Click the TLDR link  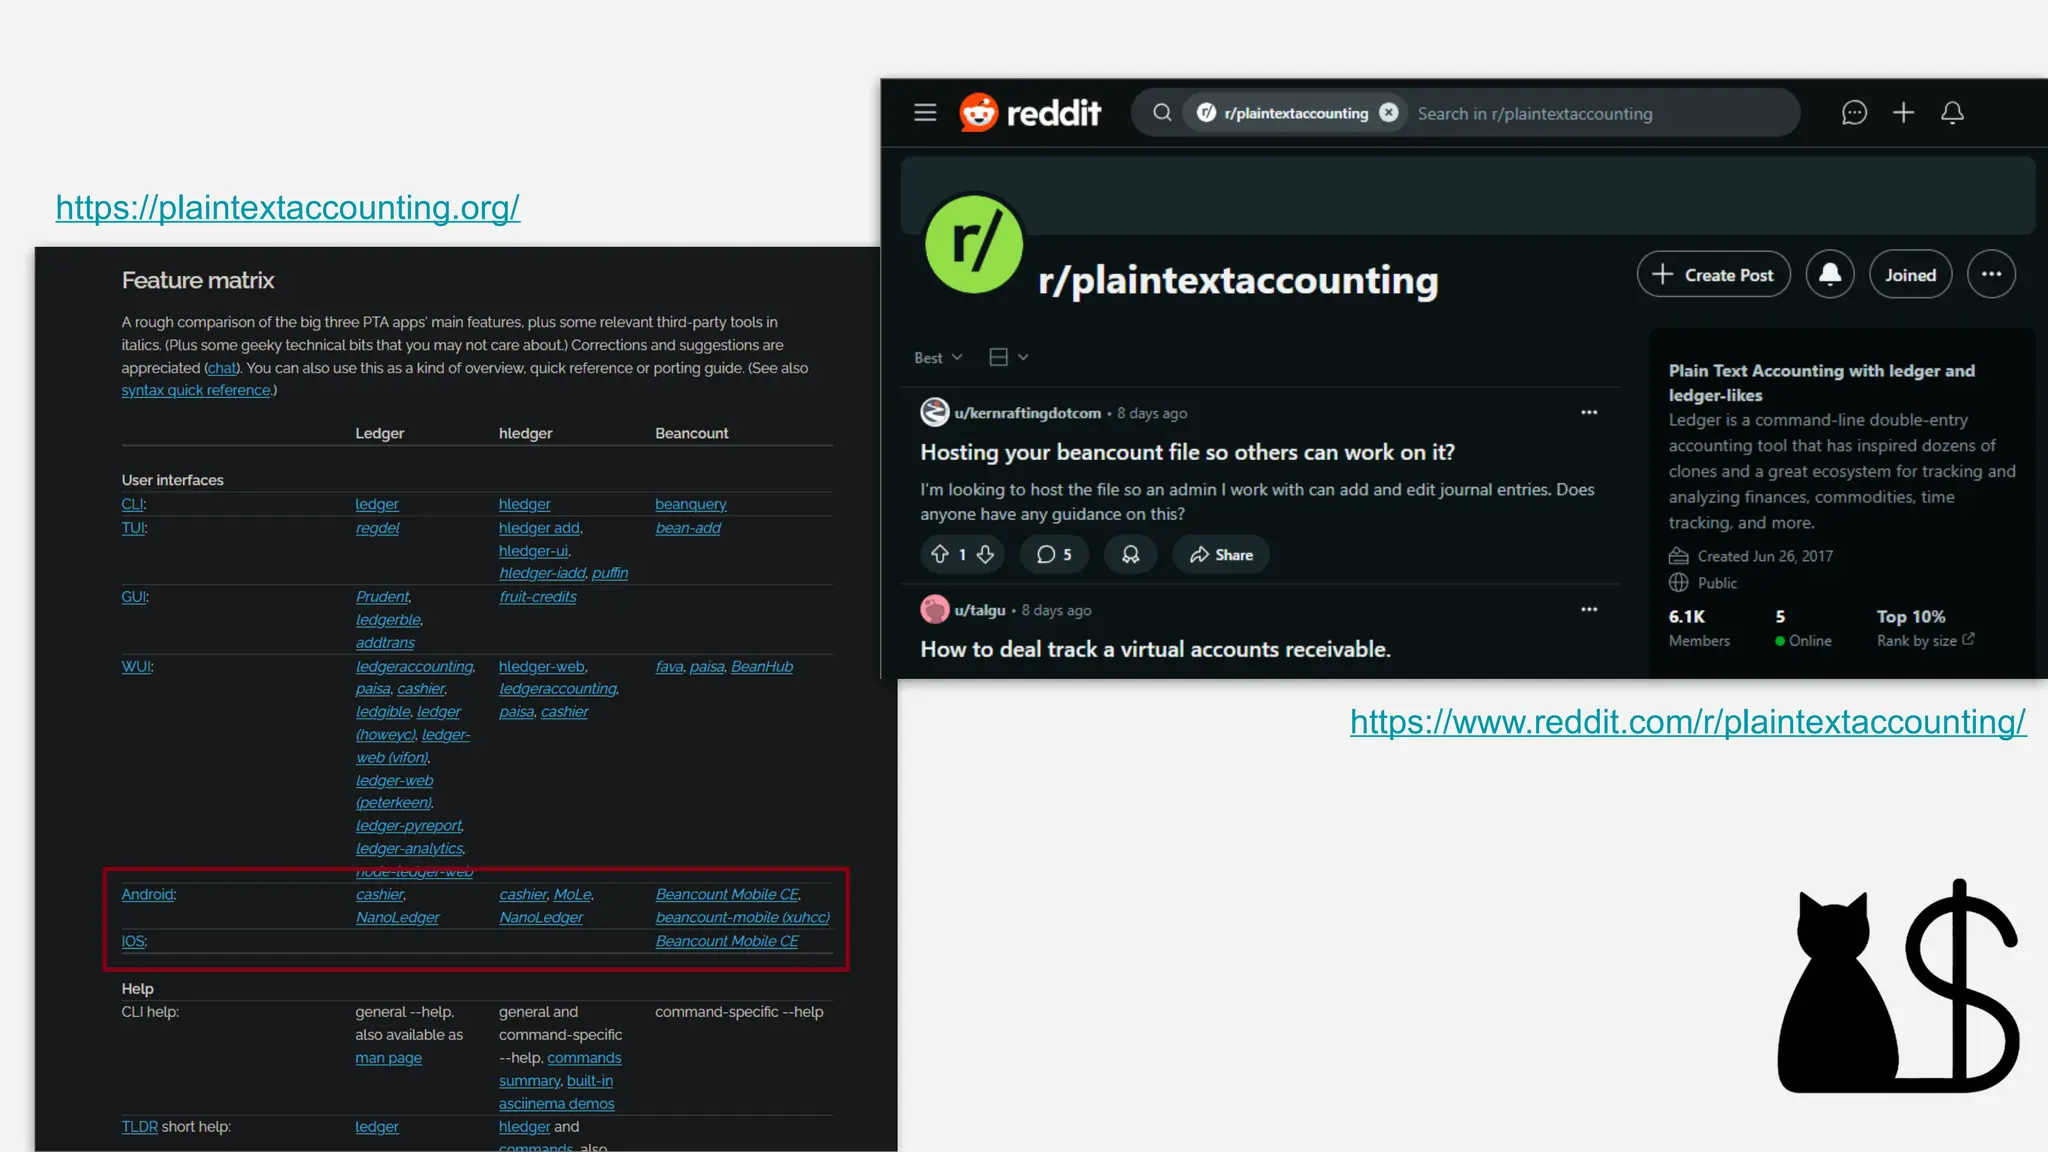tap(139, 1127)
